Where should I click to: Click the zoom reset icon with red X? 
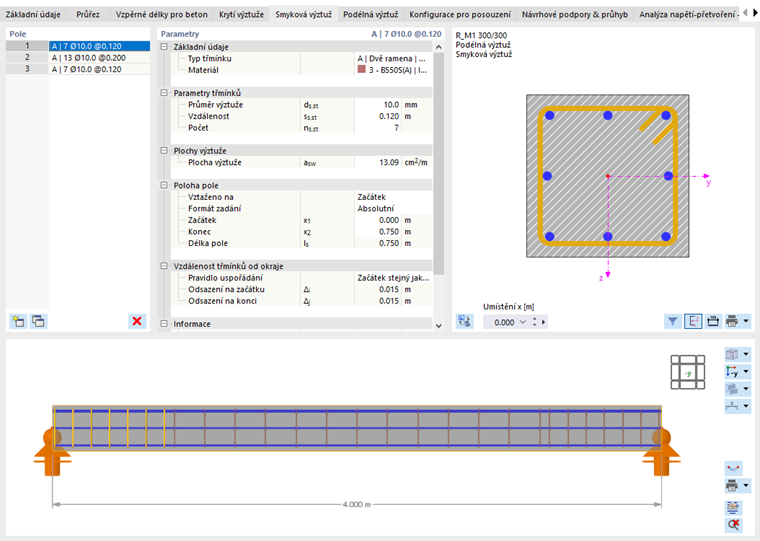[x=733, y=524]
